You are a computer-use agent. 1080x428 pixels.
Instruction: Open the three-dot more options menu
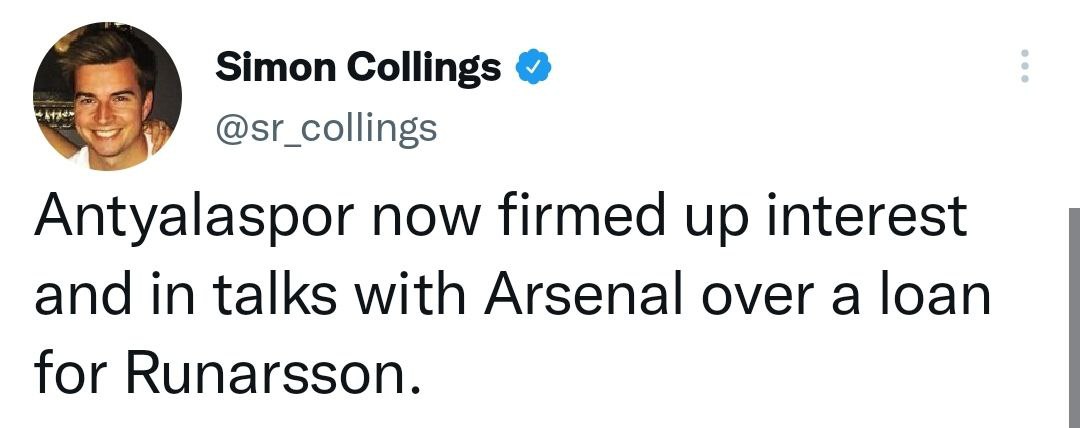[x=1022, y=66]
